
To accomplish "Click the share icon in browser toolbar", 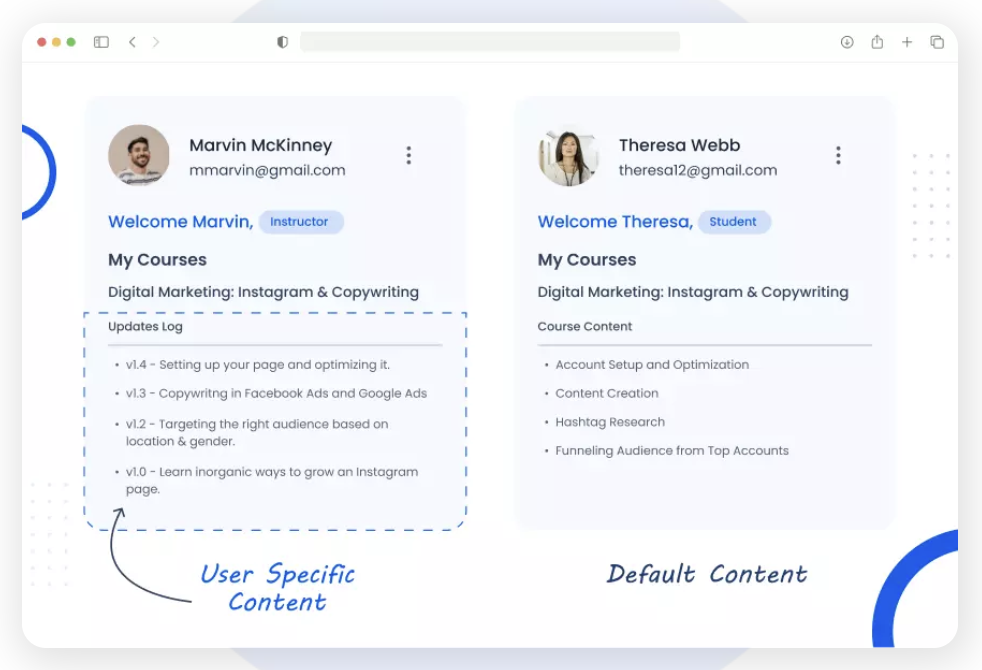I will (x=877, y=42).
